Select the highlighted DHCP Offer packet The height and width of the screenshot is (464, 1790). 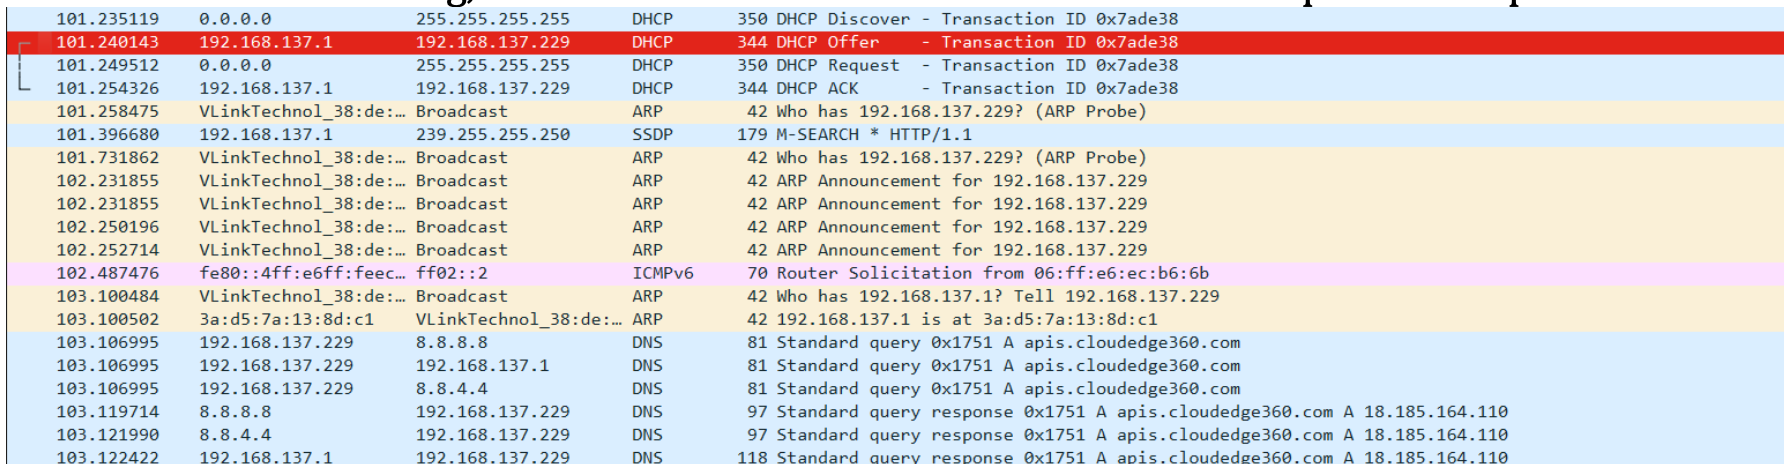[x=895, y=42]
